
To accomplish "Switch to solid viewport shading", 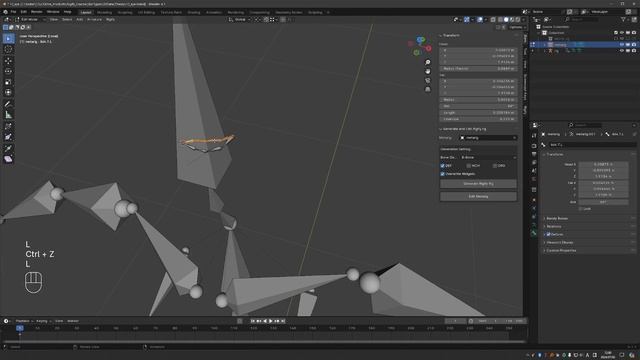I will (506, 19).
